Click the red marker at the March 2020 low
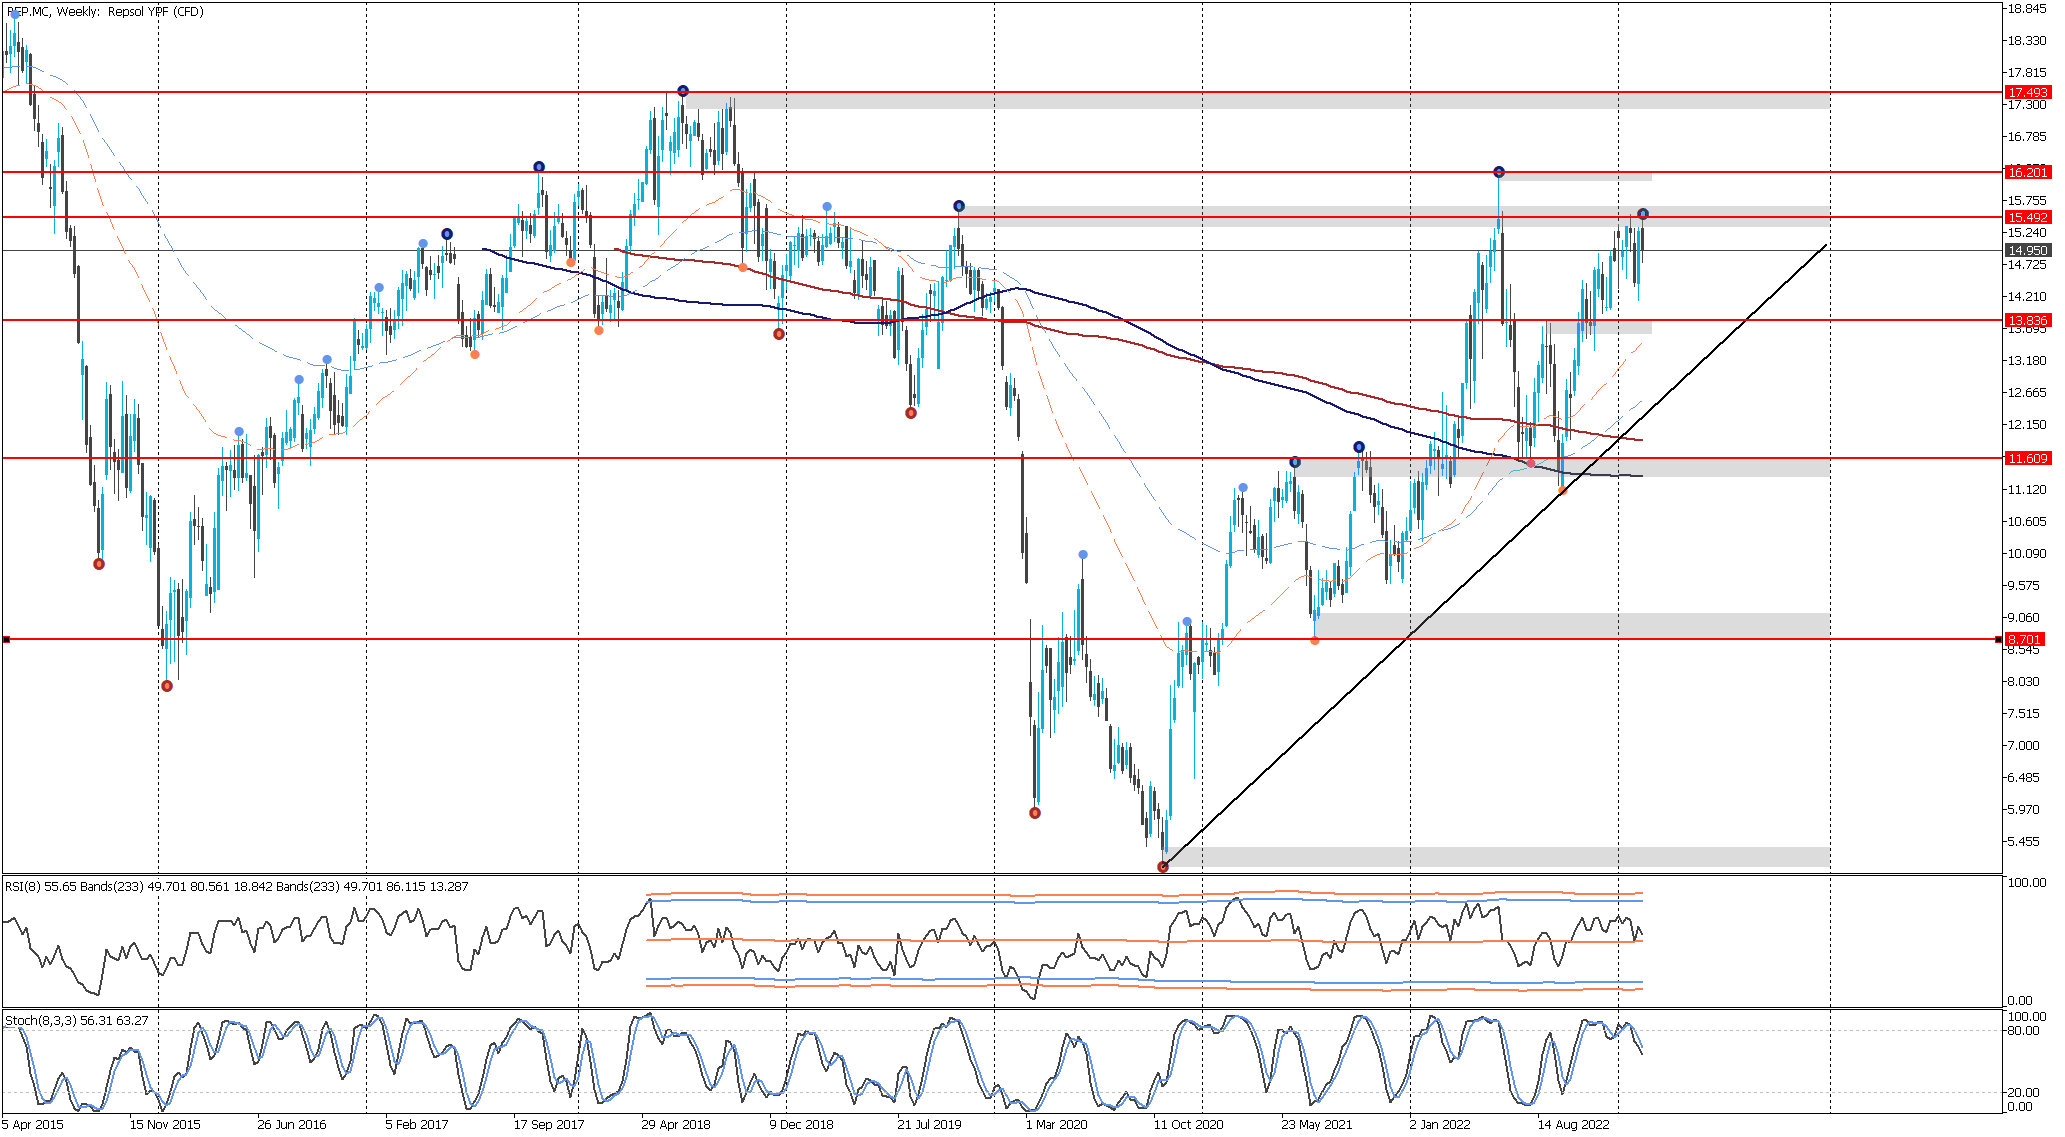Screen dimensions: 2065x1137 (1035, 813)
